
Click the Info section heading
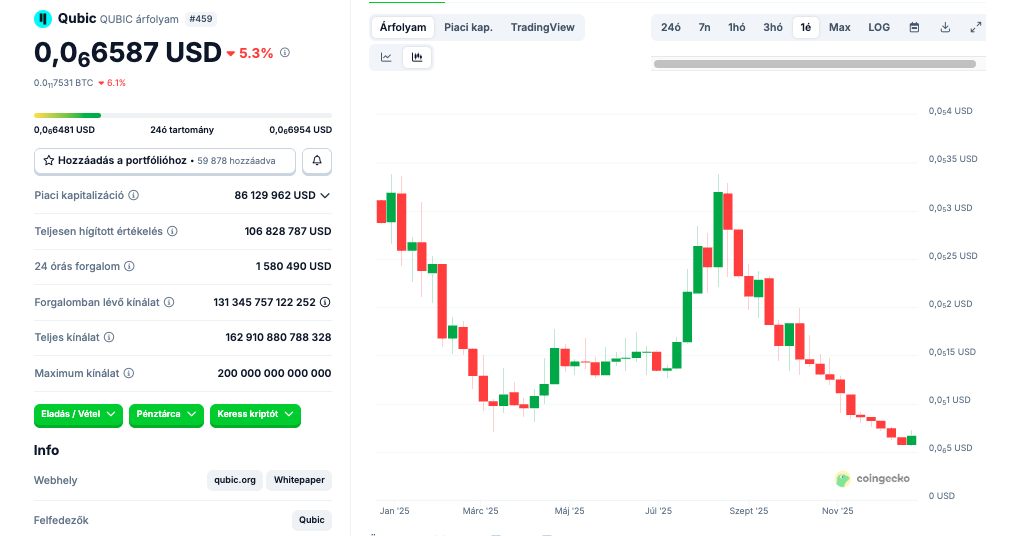47,450
